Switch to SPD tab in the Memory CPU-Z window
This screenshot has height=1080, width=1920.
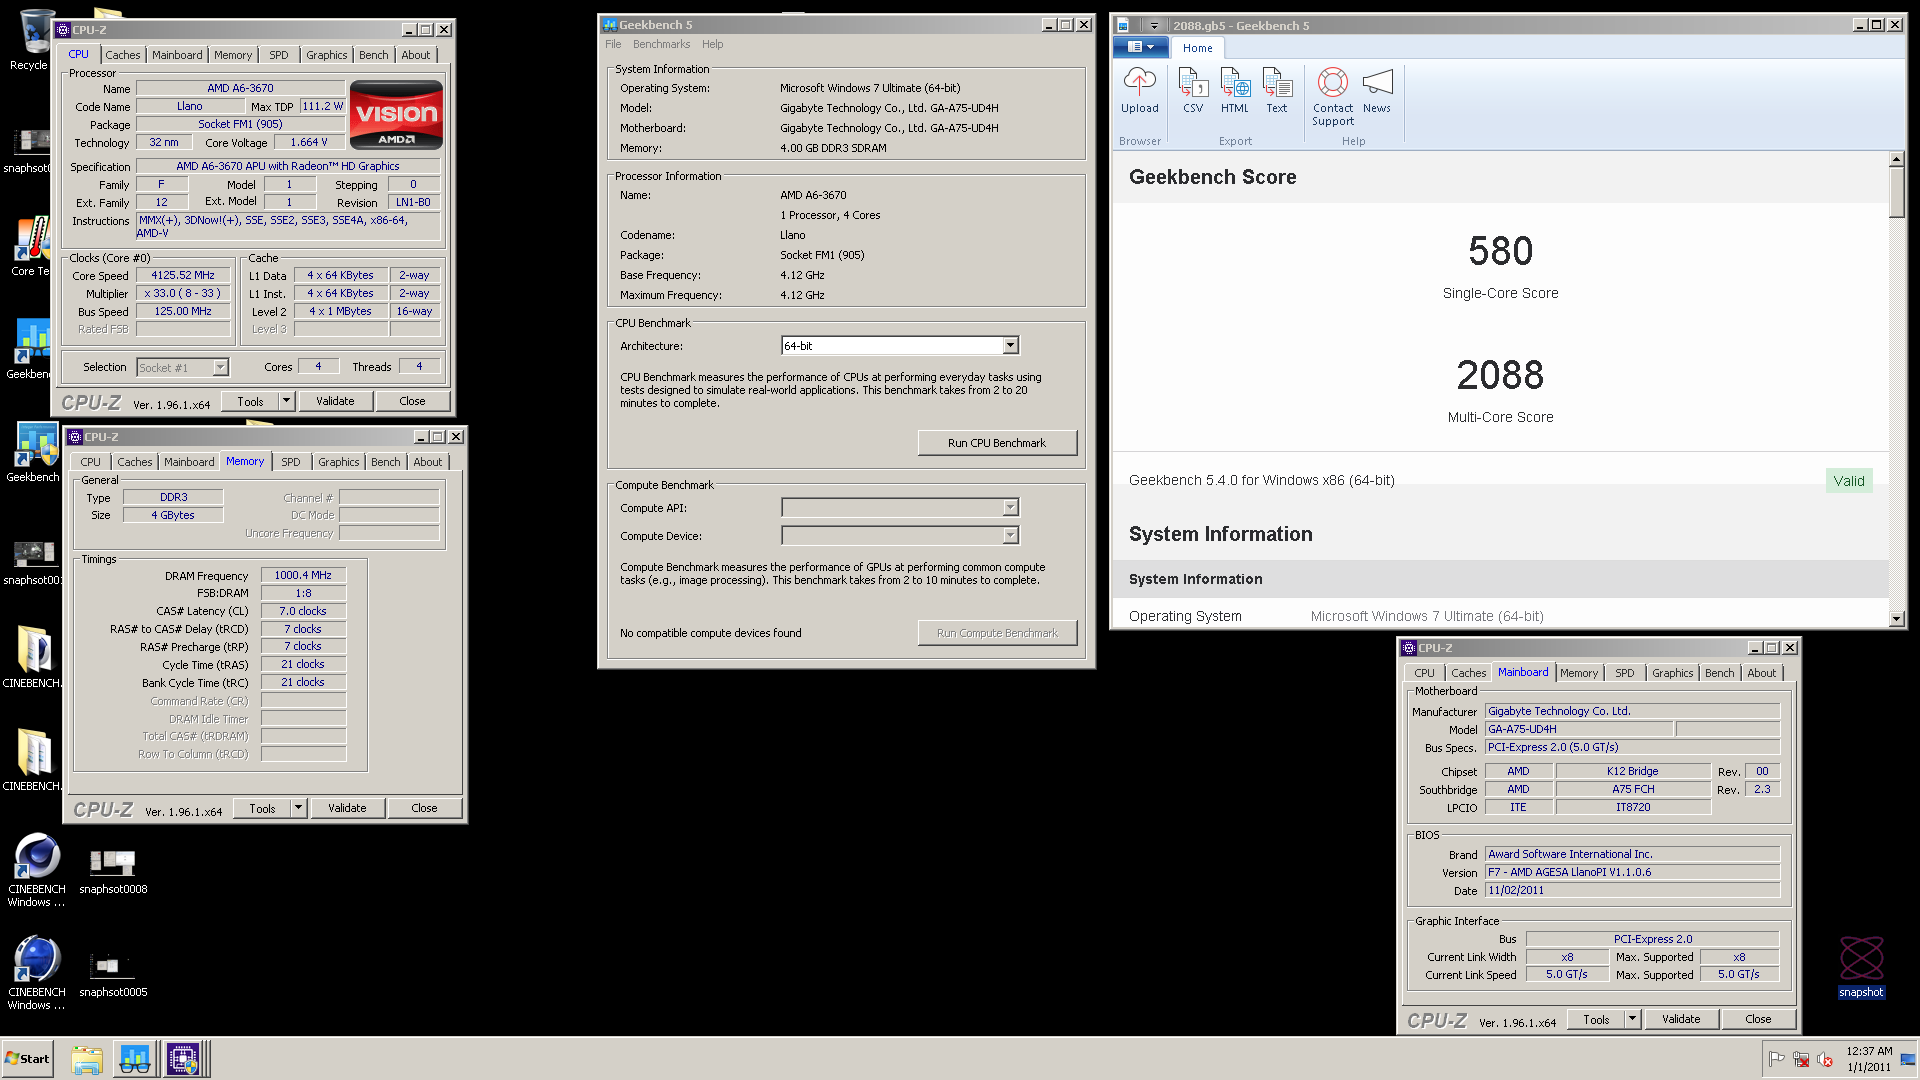click(291, 462)
